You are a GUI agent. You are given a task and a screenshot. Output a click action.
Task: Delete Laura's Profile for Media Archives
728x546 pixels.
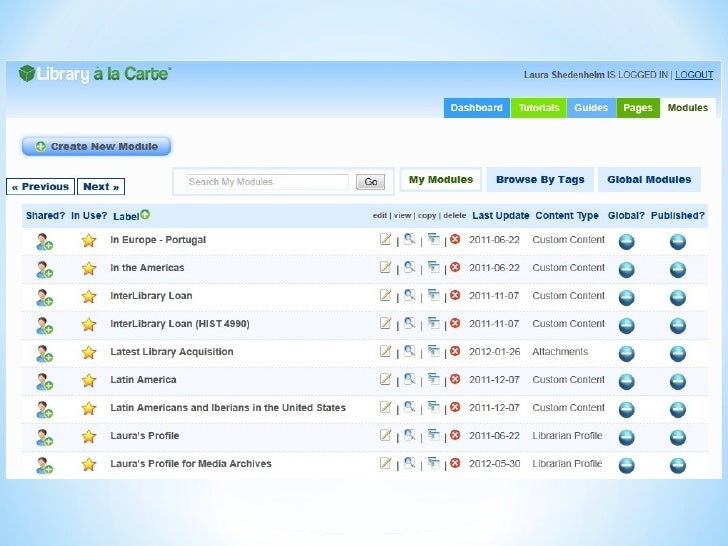tap(455, 464)
